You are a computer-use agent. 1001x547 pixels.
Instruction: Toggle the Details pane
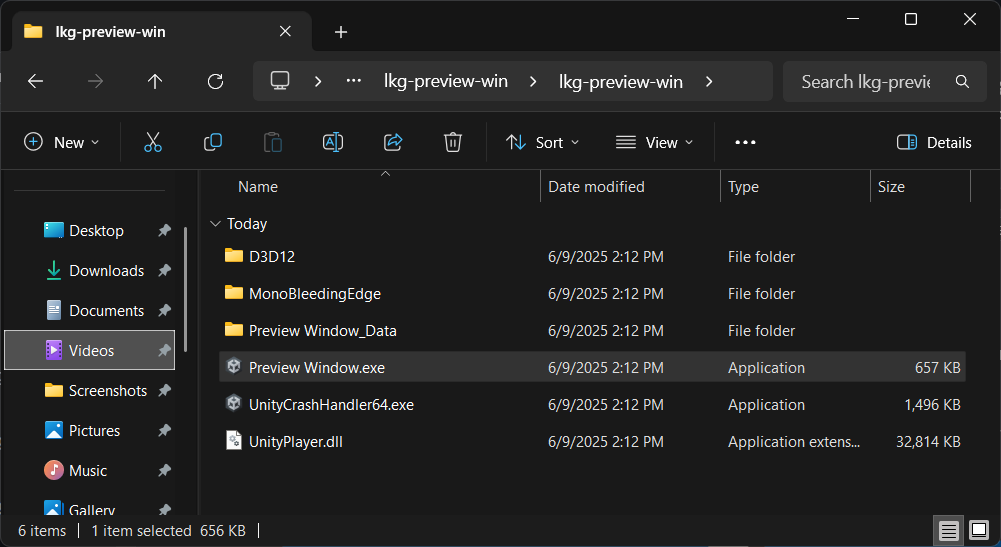[934, 142]
